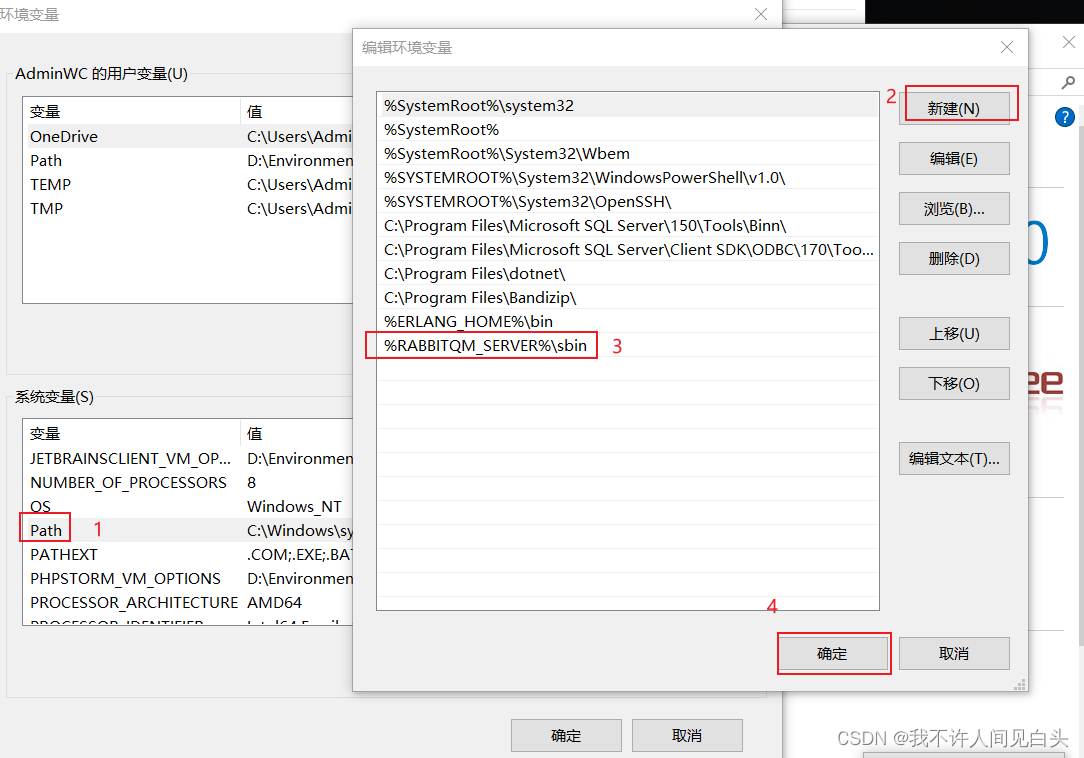
Task: Select the WindowsPowerShell\v1.0\ path entry
Action: (628, 178)
